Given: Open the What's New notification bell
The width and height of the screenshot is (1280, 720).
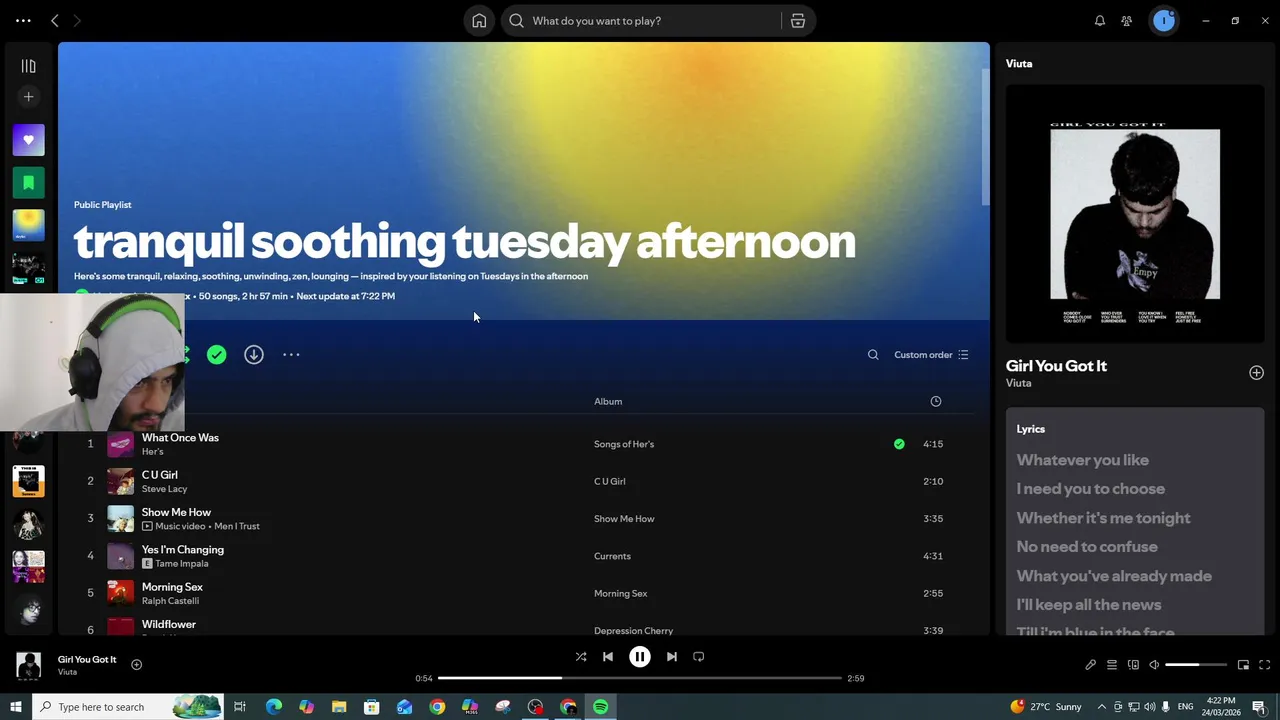Looking at the screenshot, I should pyautogui.click(x=1100, y=20).
